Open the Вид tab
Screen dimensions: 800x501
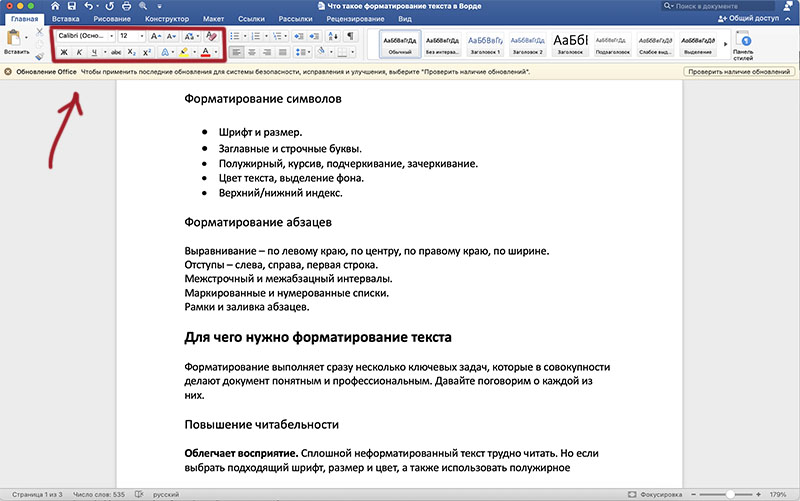point(405,19)
